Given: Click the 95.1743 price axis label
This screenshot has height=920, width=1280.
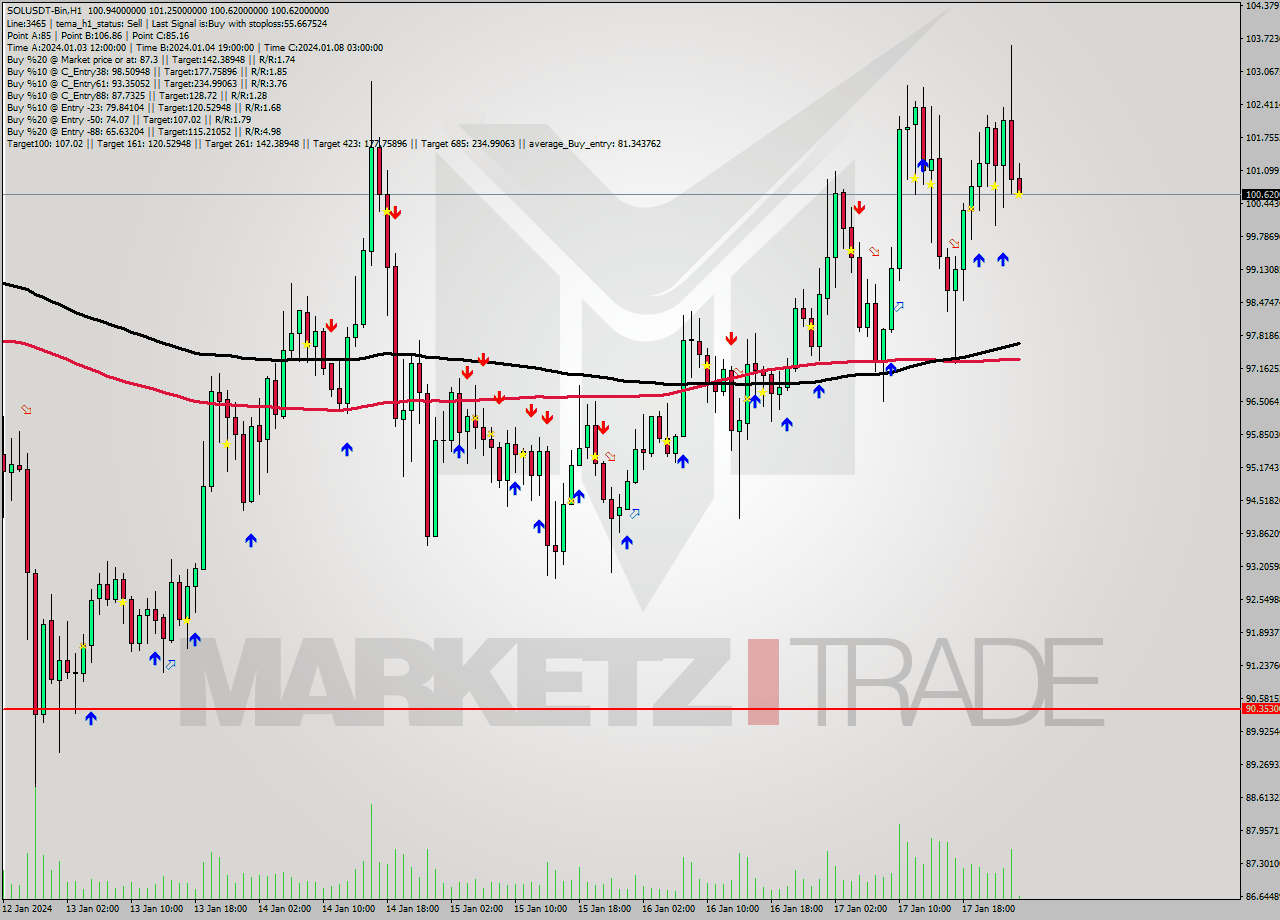Looking at the screenshot, I should click(x=1262, y=467).
